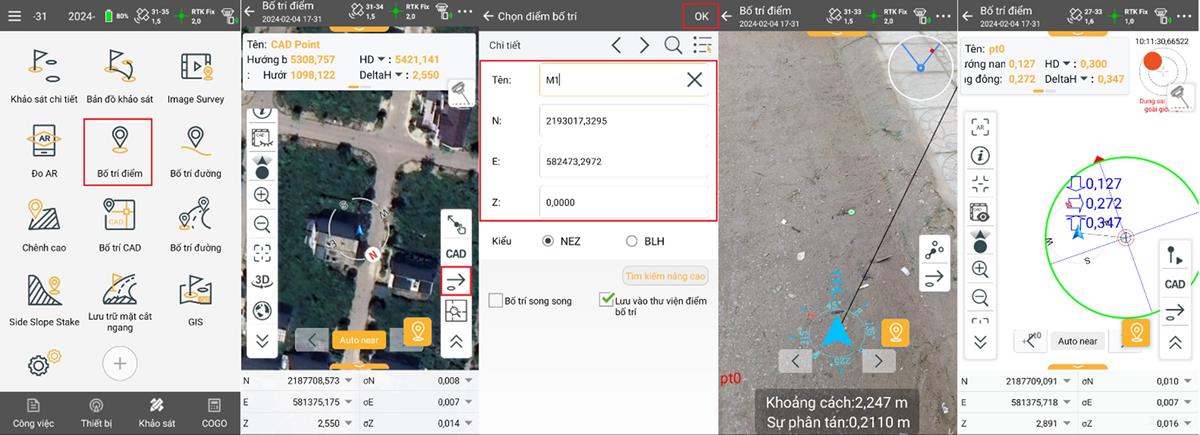
Task: Open the Đo AR measurement tool
Action: 44,150
